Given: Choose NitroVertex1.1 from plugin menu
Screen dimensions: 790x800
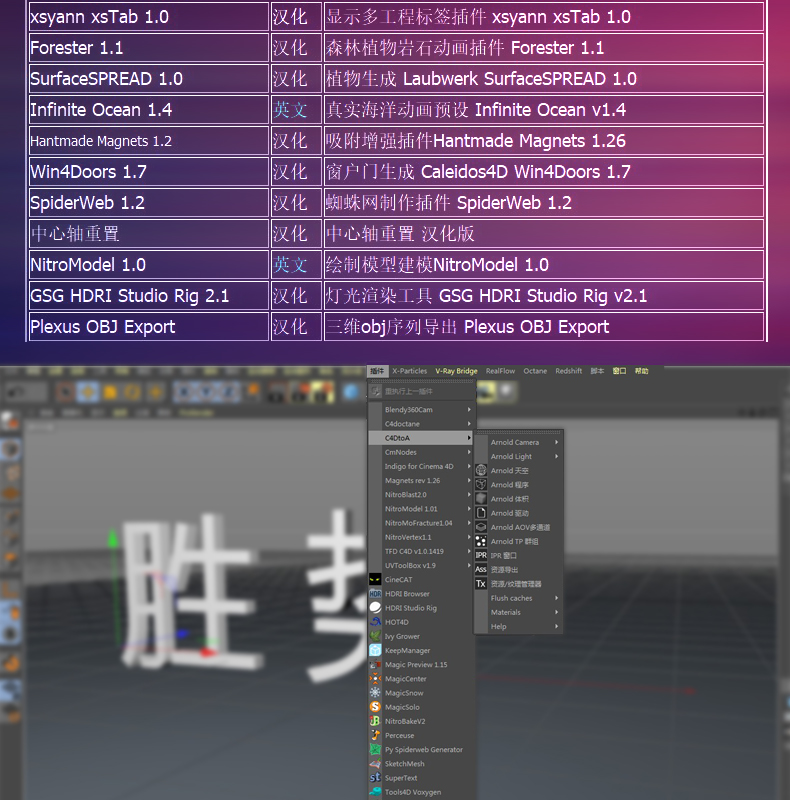Looking at the screenshot, I should point(421,537).
